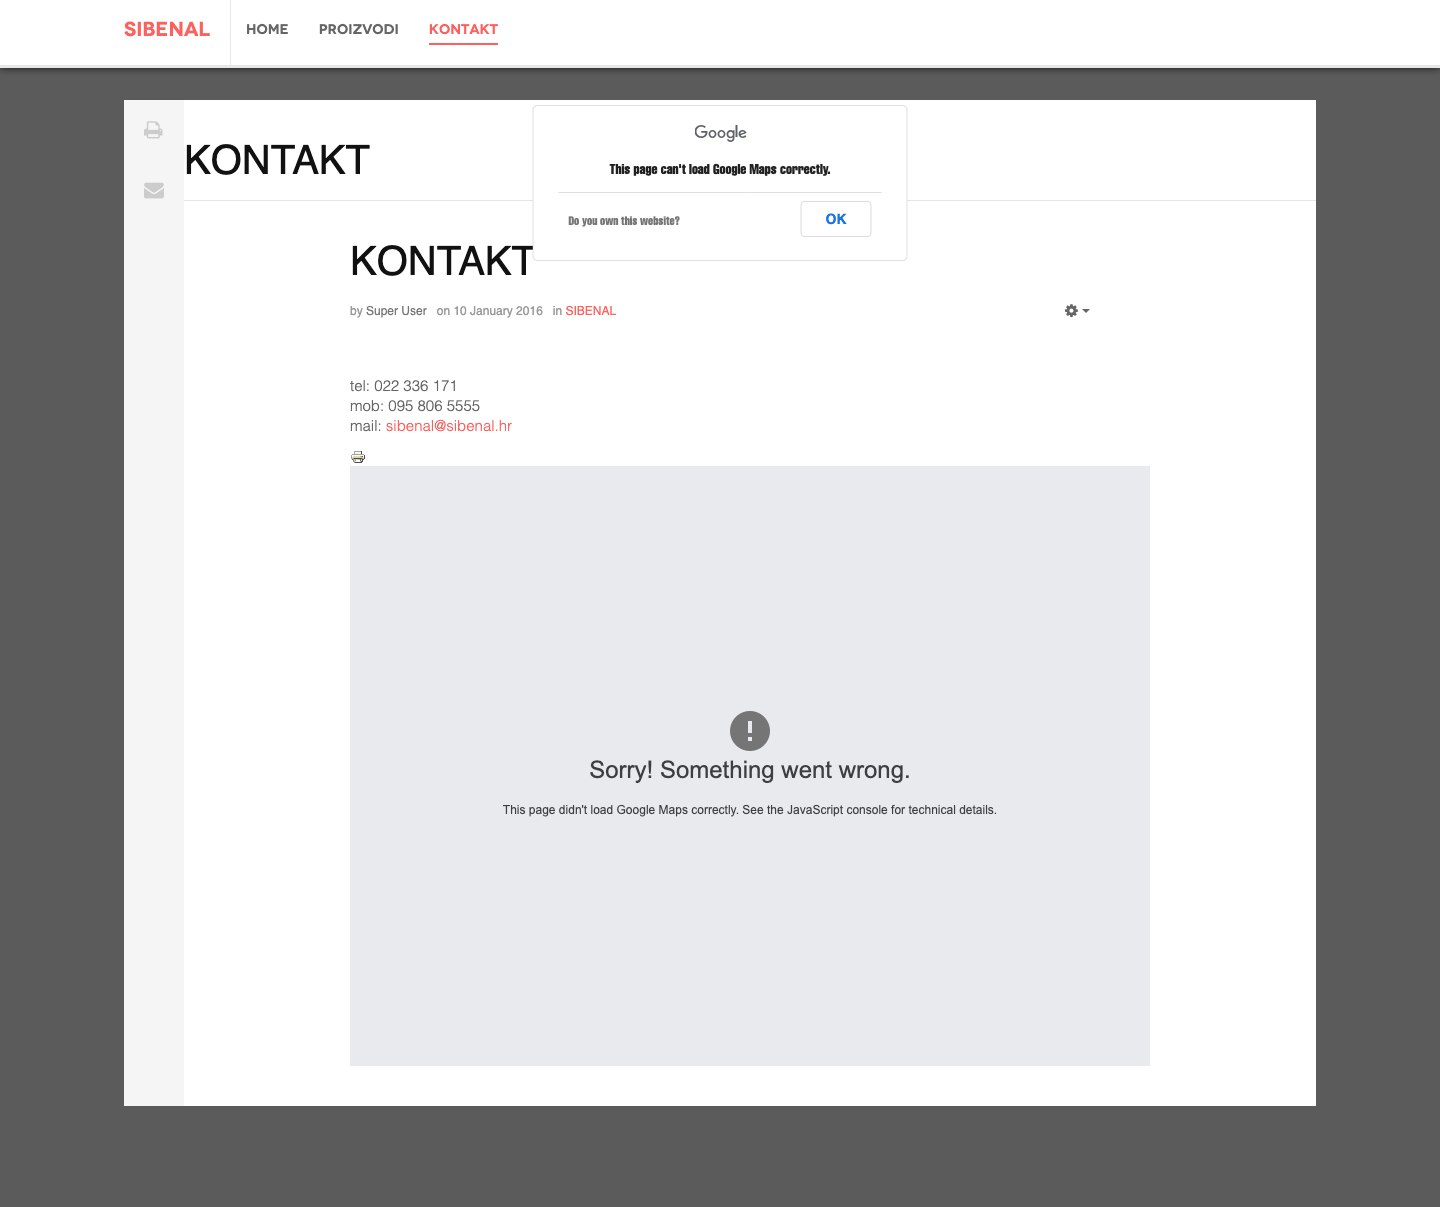Expand the gear options dropdown
Image resolution: width=1440 pixels, height=1207 pixels.
point(1077,311)
